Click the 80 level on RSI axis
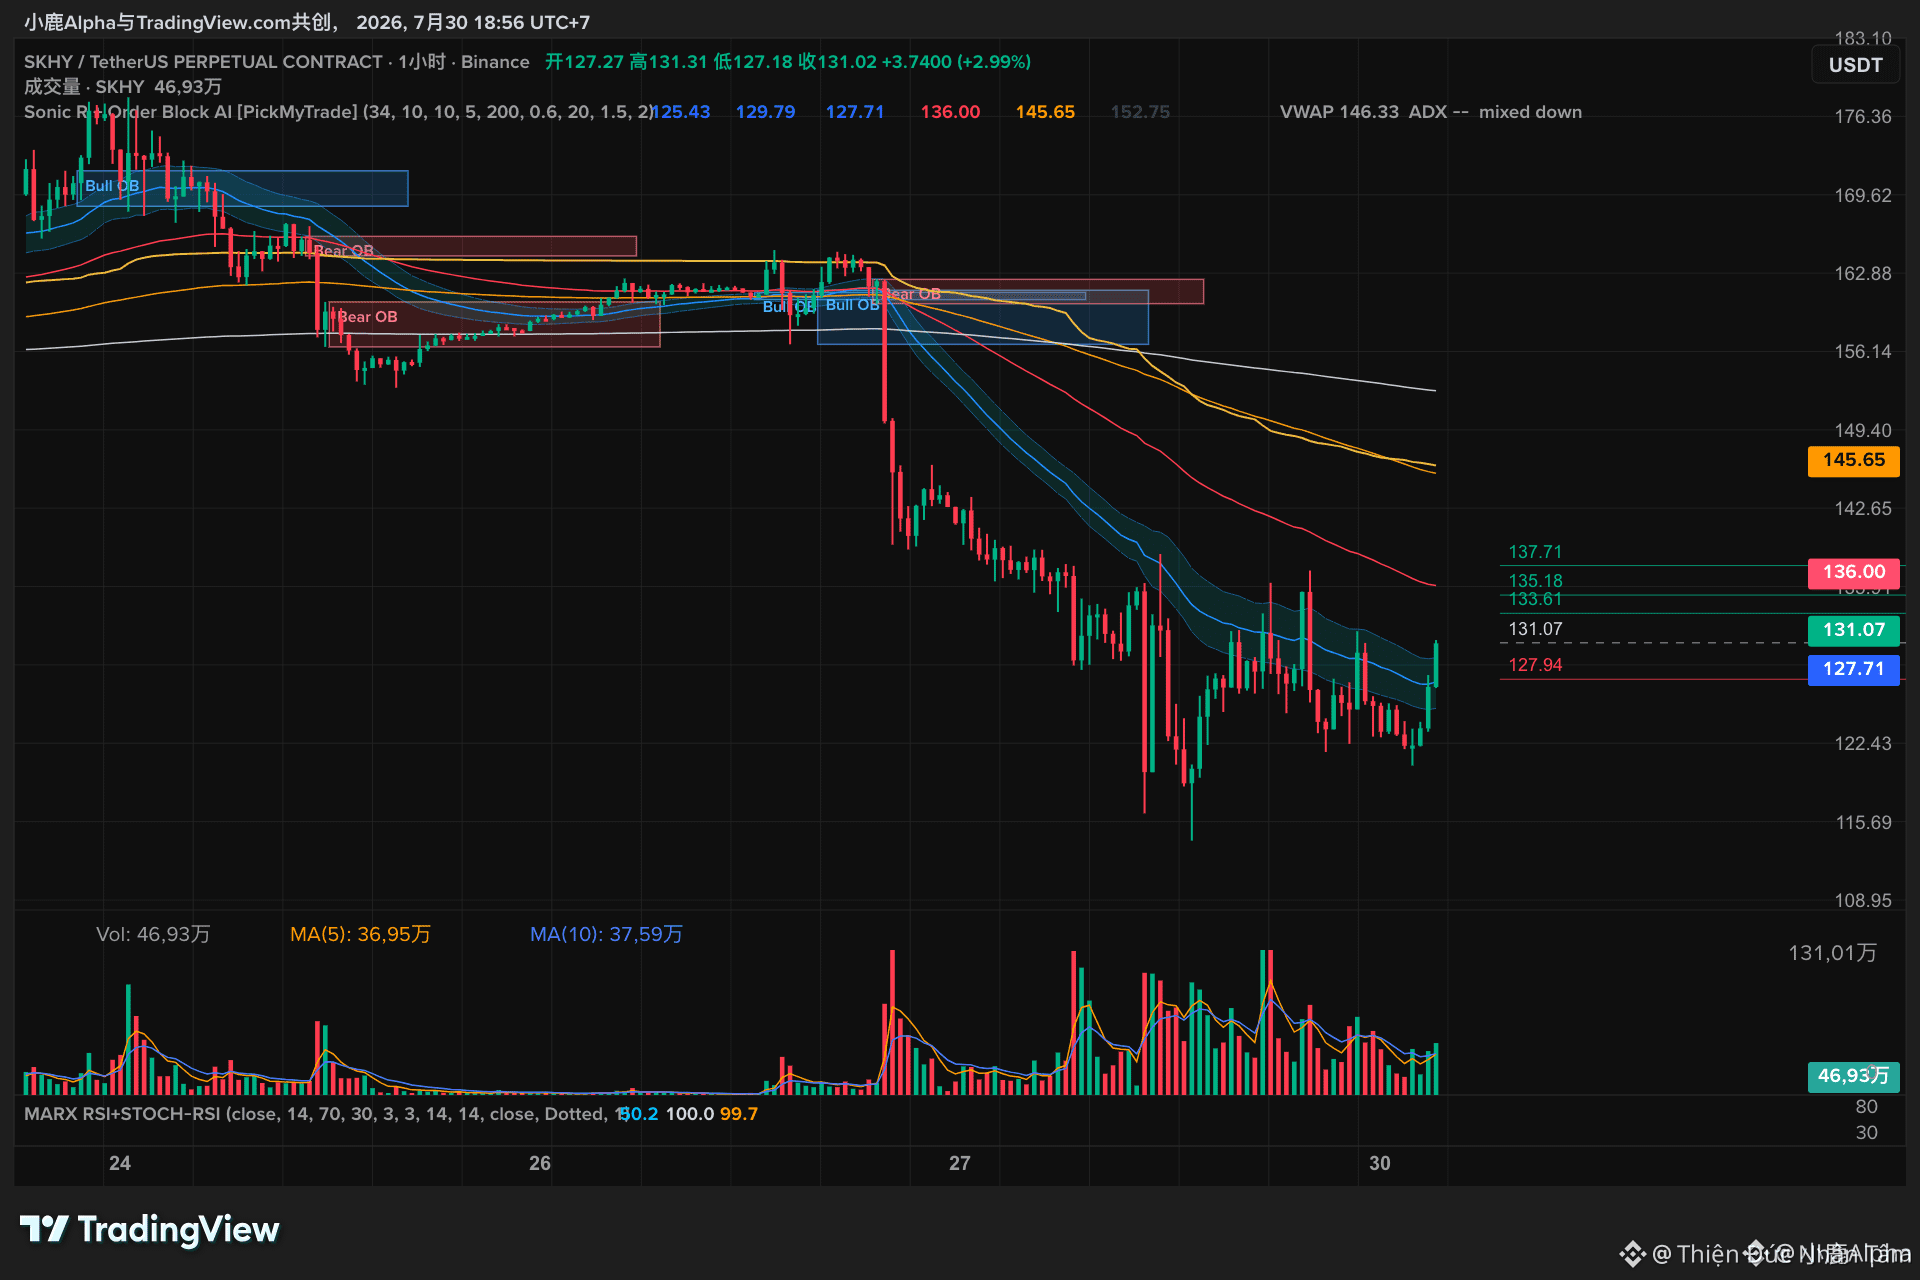Screen dimensions: 1920x1280 click(x=1866, y=1107)
